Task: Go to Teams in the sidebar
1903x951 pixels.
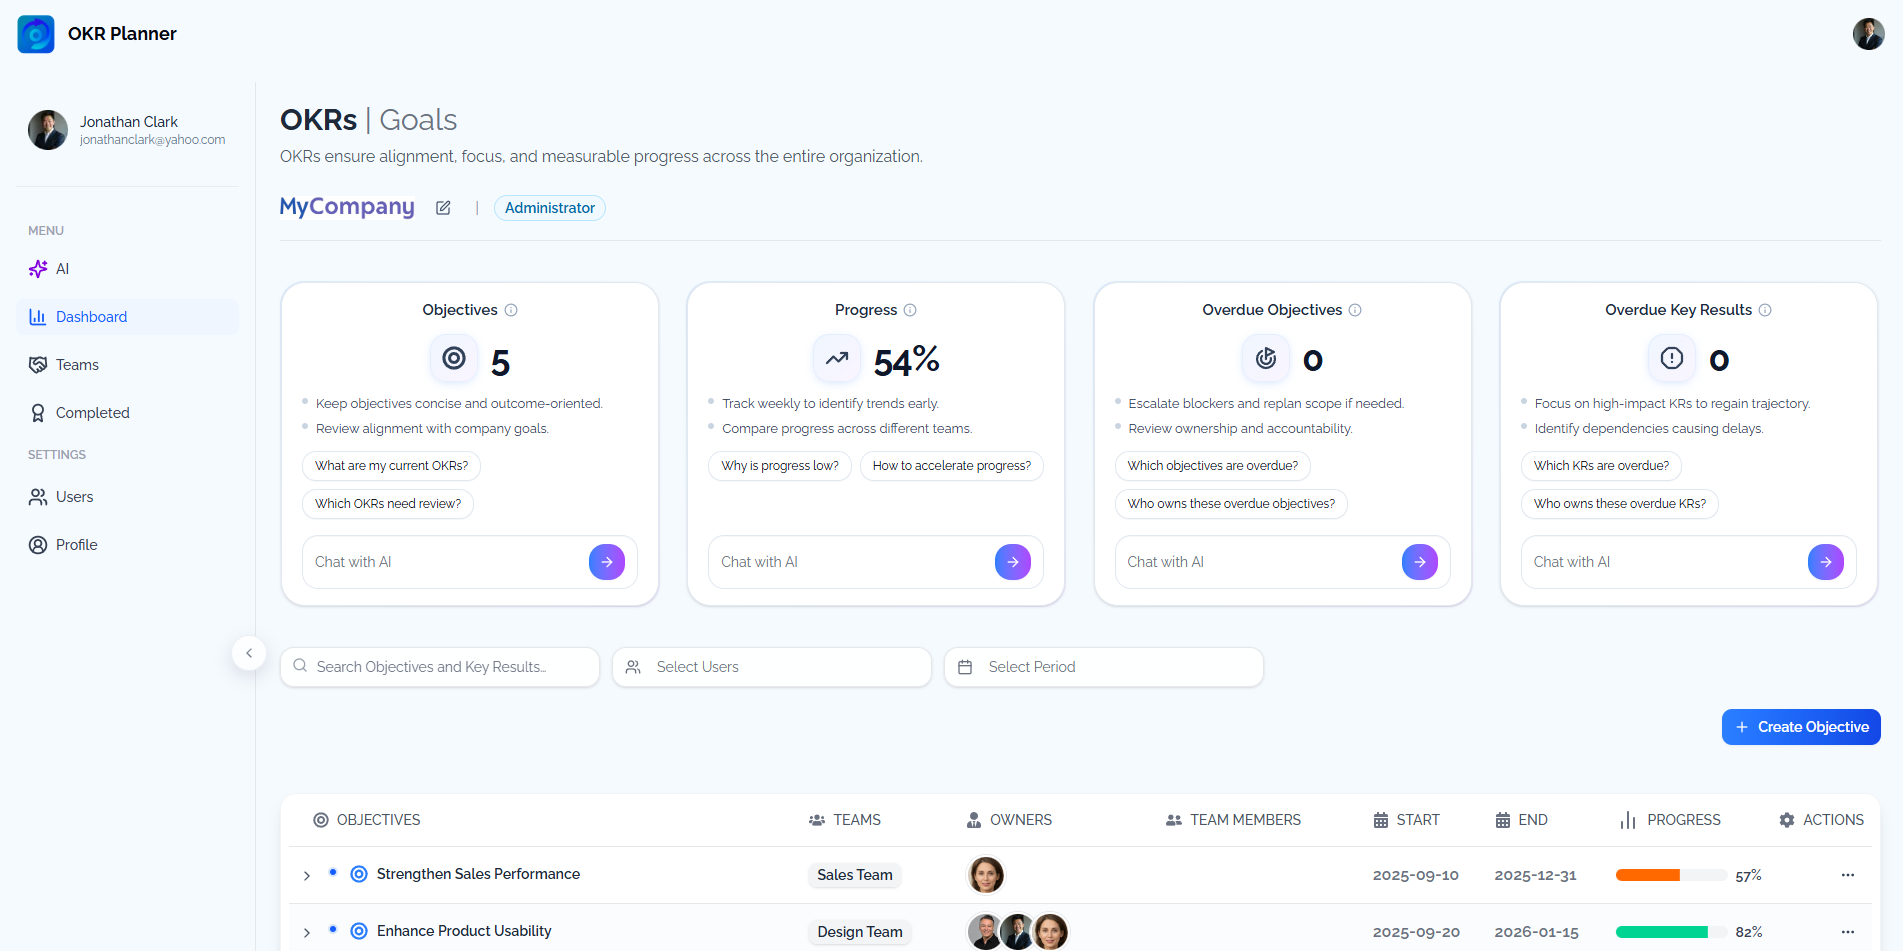Action: [x=77, y=365]
